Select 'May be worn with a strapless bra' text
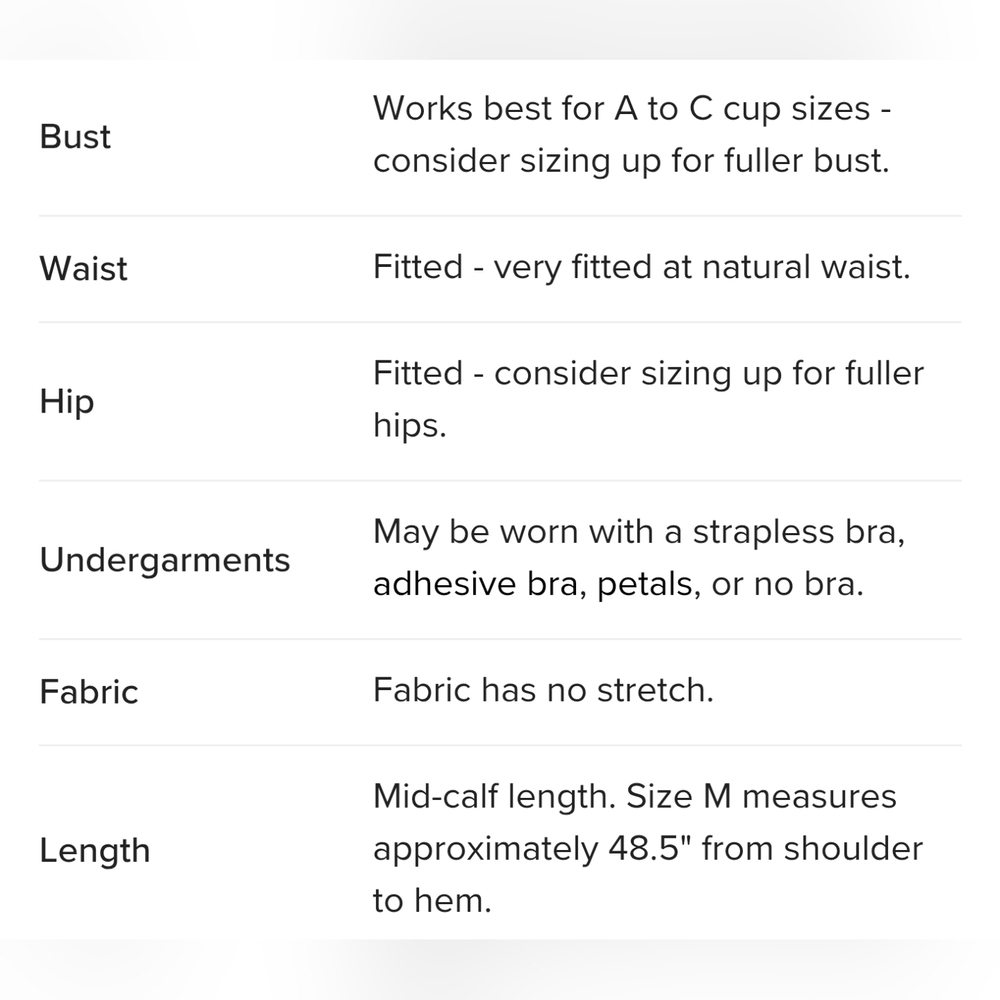 pyautogui.click(x=635, y=532)
